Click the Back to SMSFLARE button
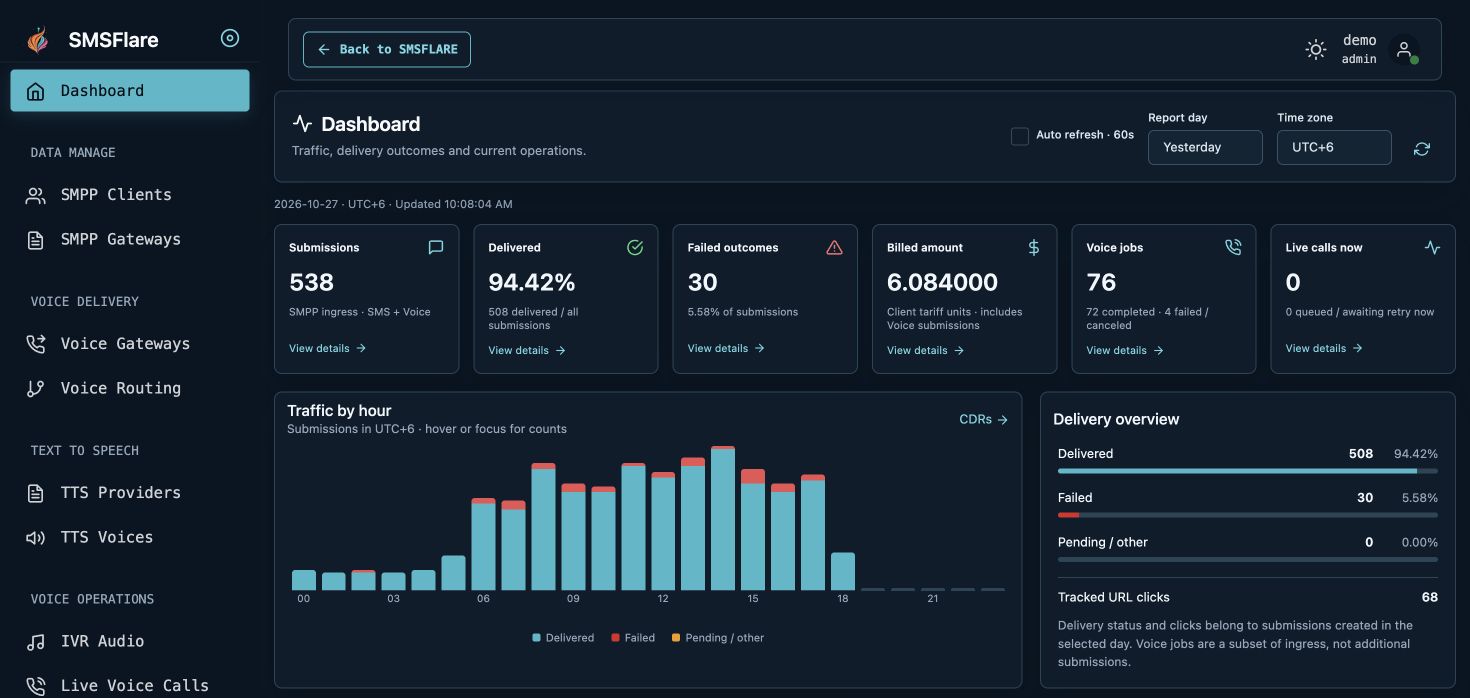This screenshot has width=1470, height=698. click(x=387, y=49)
